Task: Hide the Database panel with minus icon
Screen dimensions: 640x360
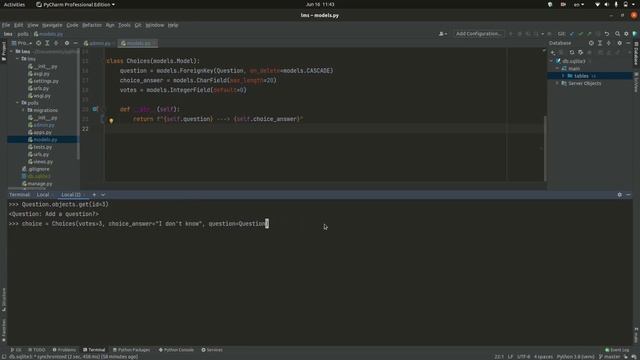Action: (x=628, y=43)
